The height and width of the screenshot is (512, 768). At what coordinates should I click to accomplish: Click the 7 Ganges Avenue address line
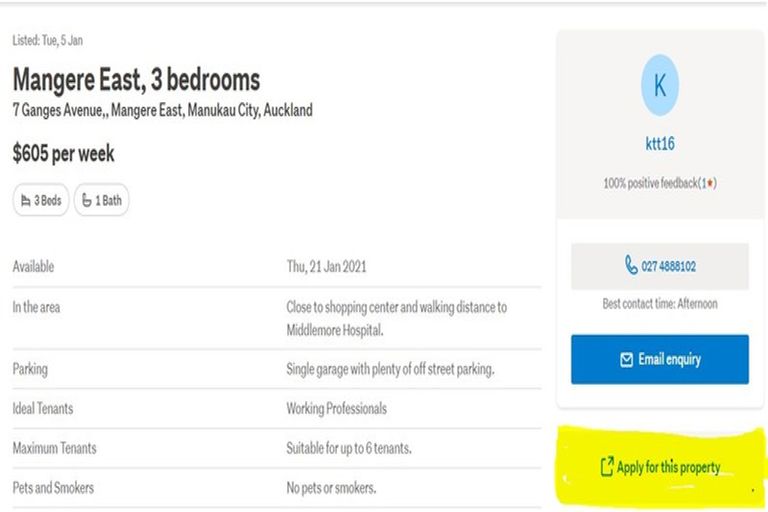[x=162, y=110]
